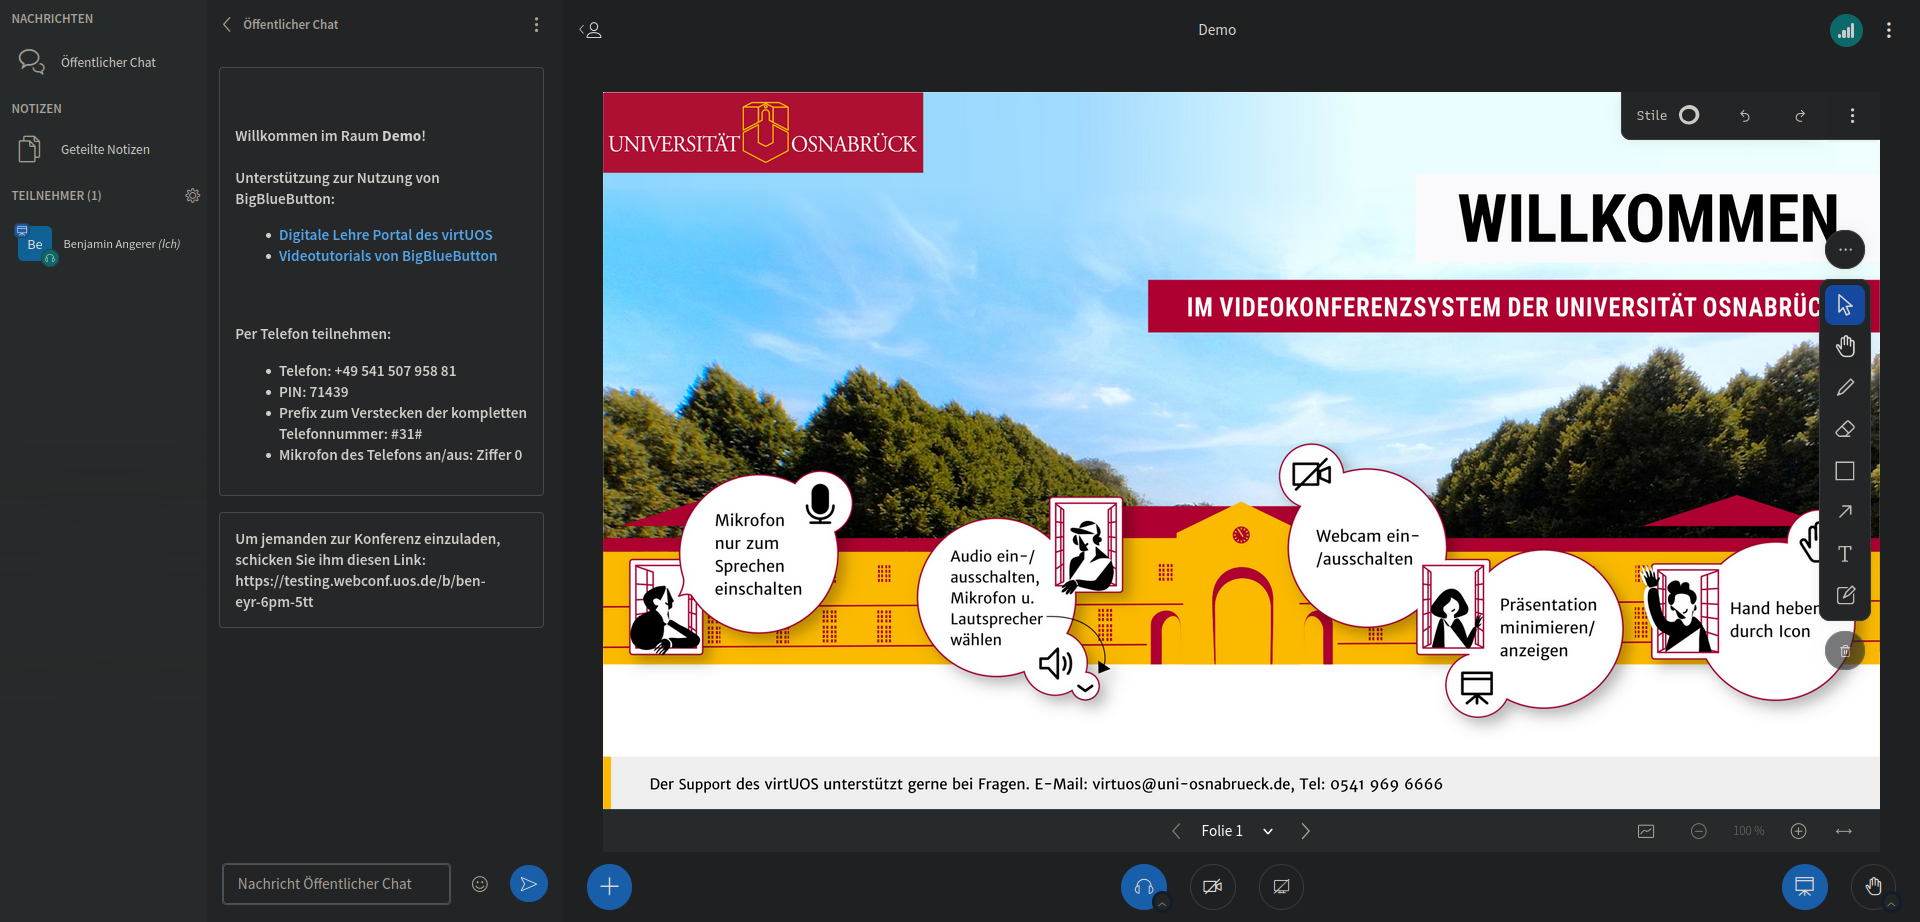The height and width of the screenshot is (922, 1920).
Task: Click TEILNEHMER (1) heading
Action: point(56,196)
